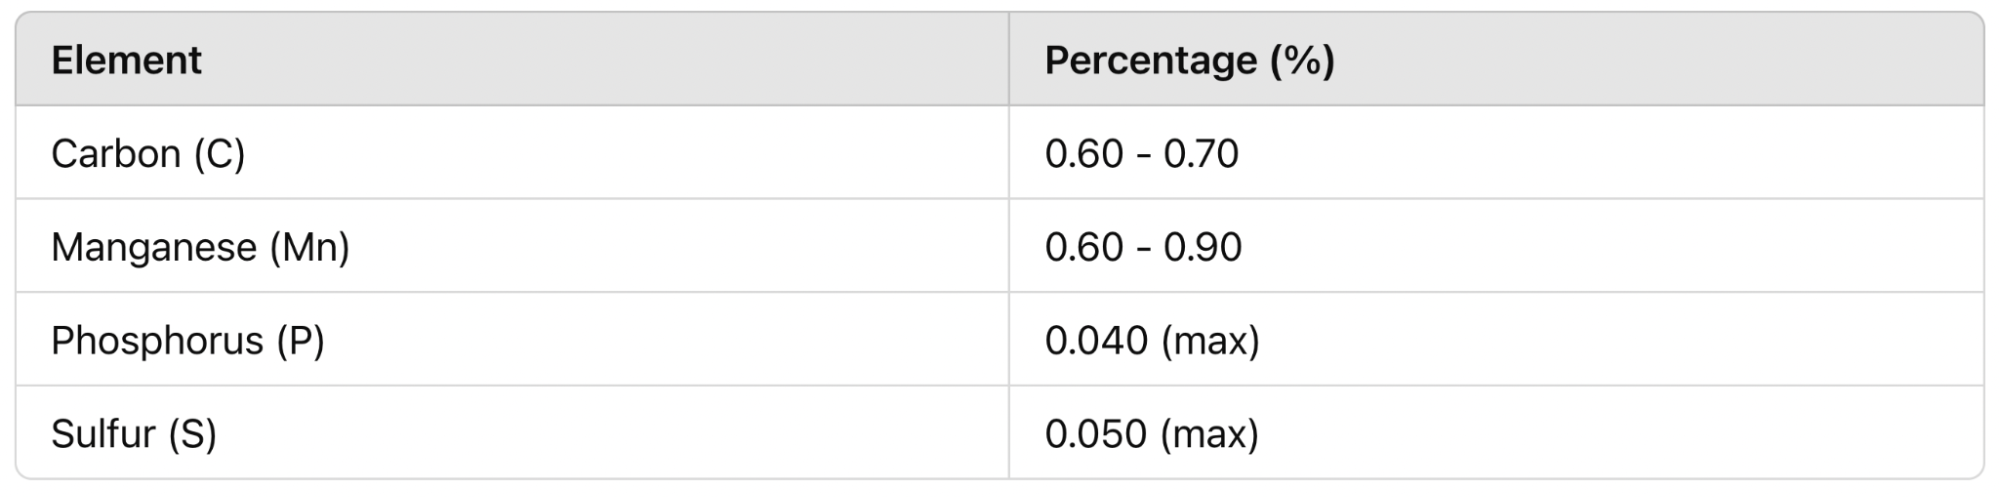Click the (max) label in the phosphorus row
This screenshot has width=1999, height=497.
click(x=1210, y=341)
